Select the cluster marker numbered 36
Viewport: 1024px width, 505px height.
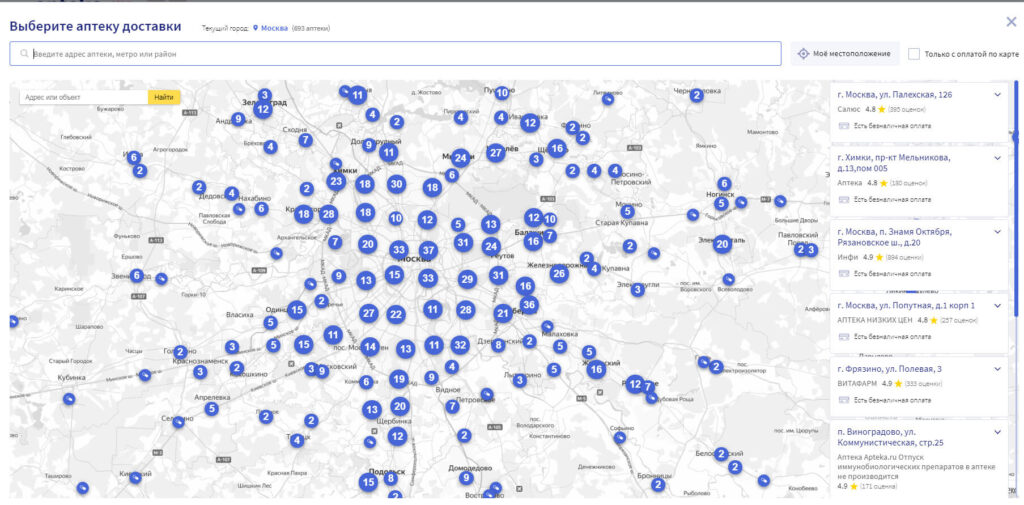coord(529,305)
